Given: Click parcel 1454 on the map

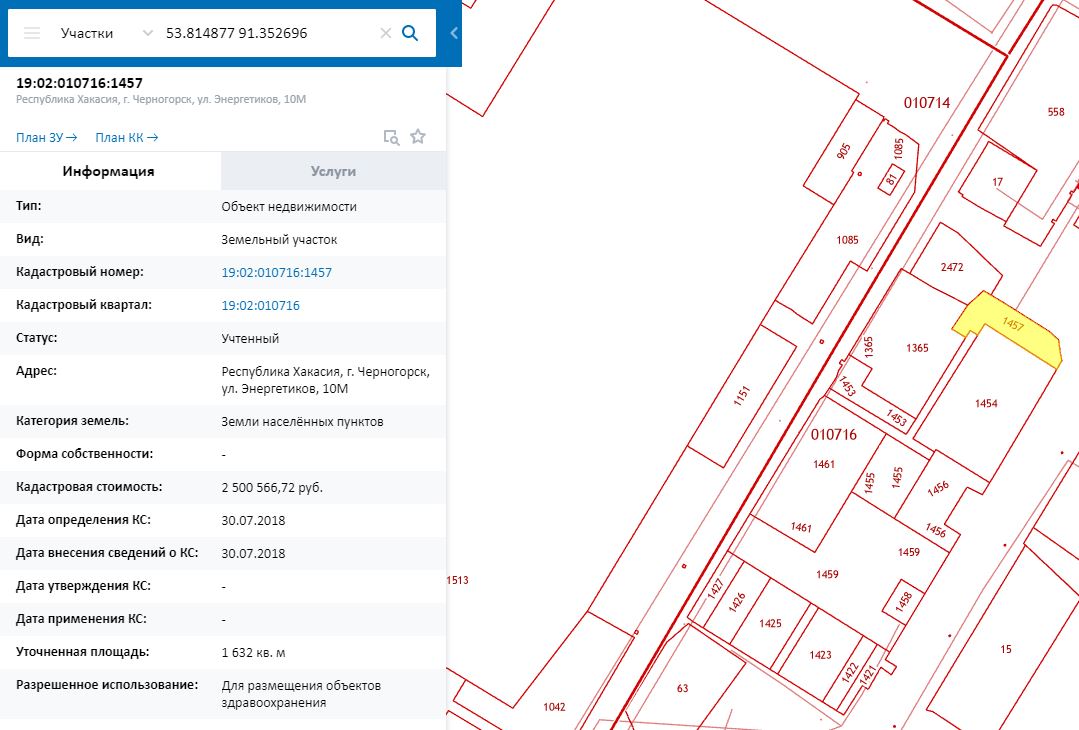Looking at the screenshot, I should [986, 404].
